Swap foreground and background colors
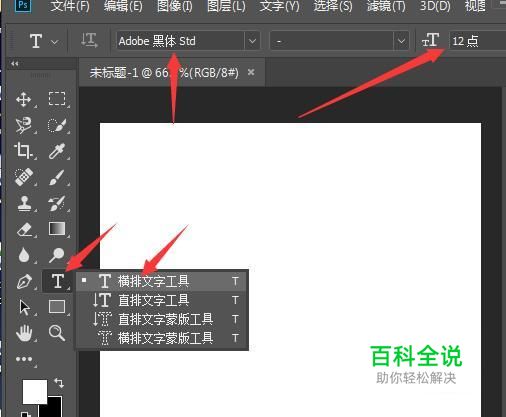Viewport: 506px width, 417px height. point(59,383)
